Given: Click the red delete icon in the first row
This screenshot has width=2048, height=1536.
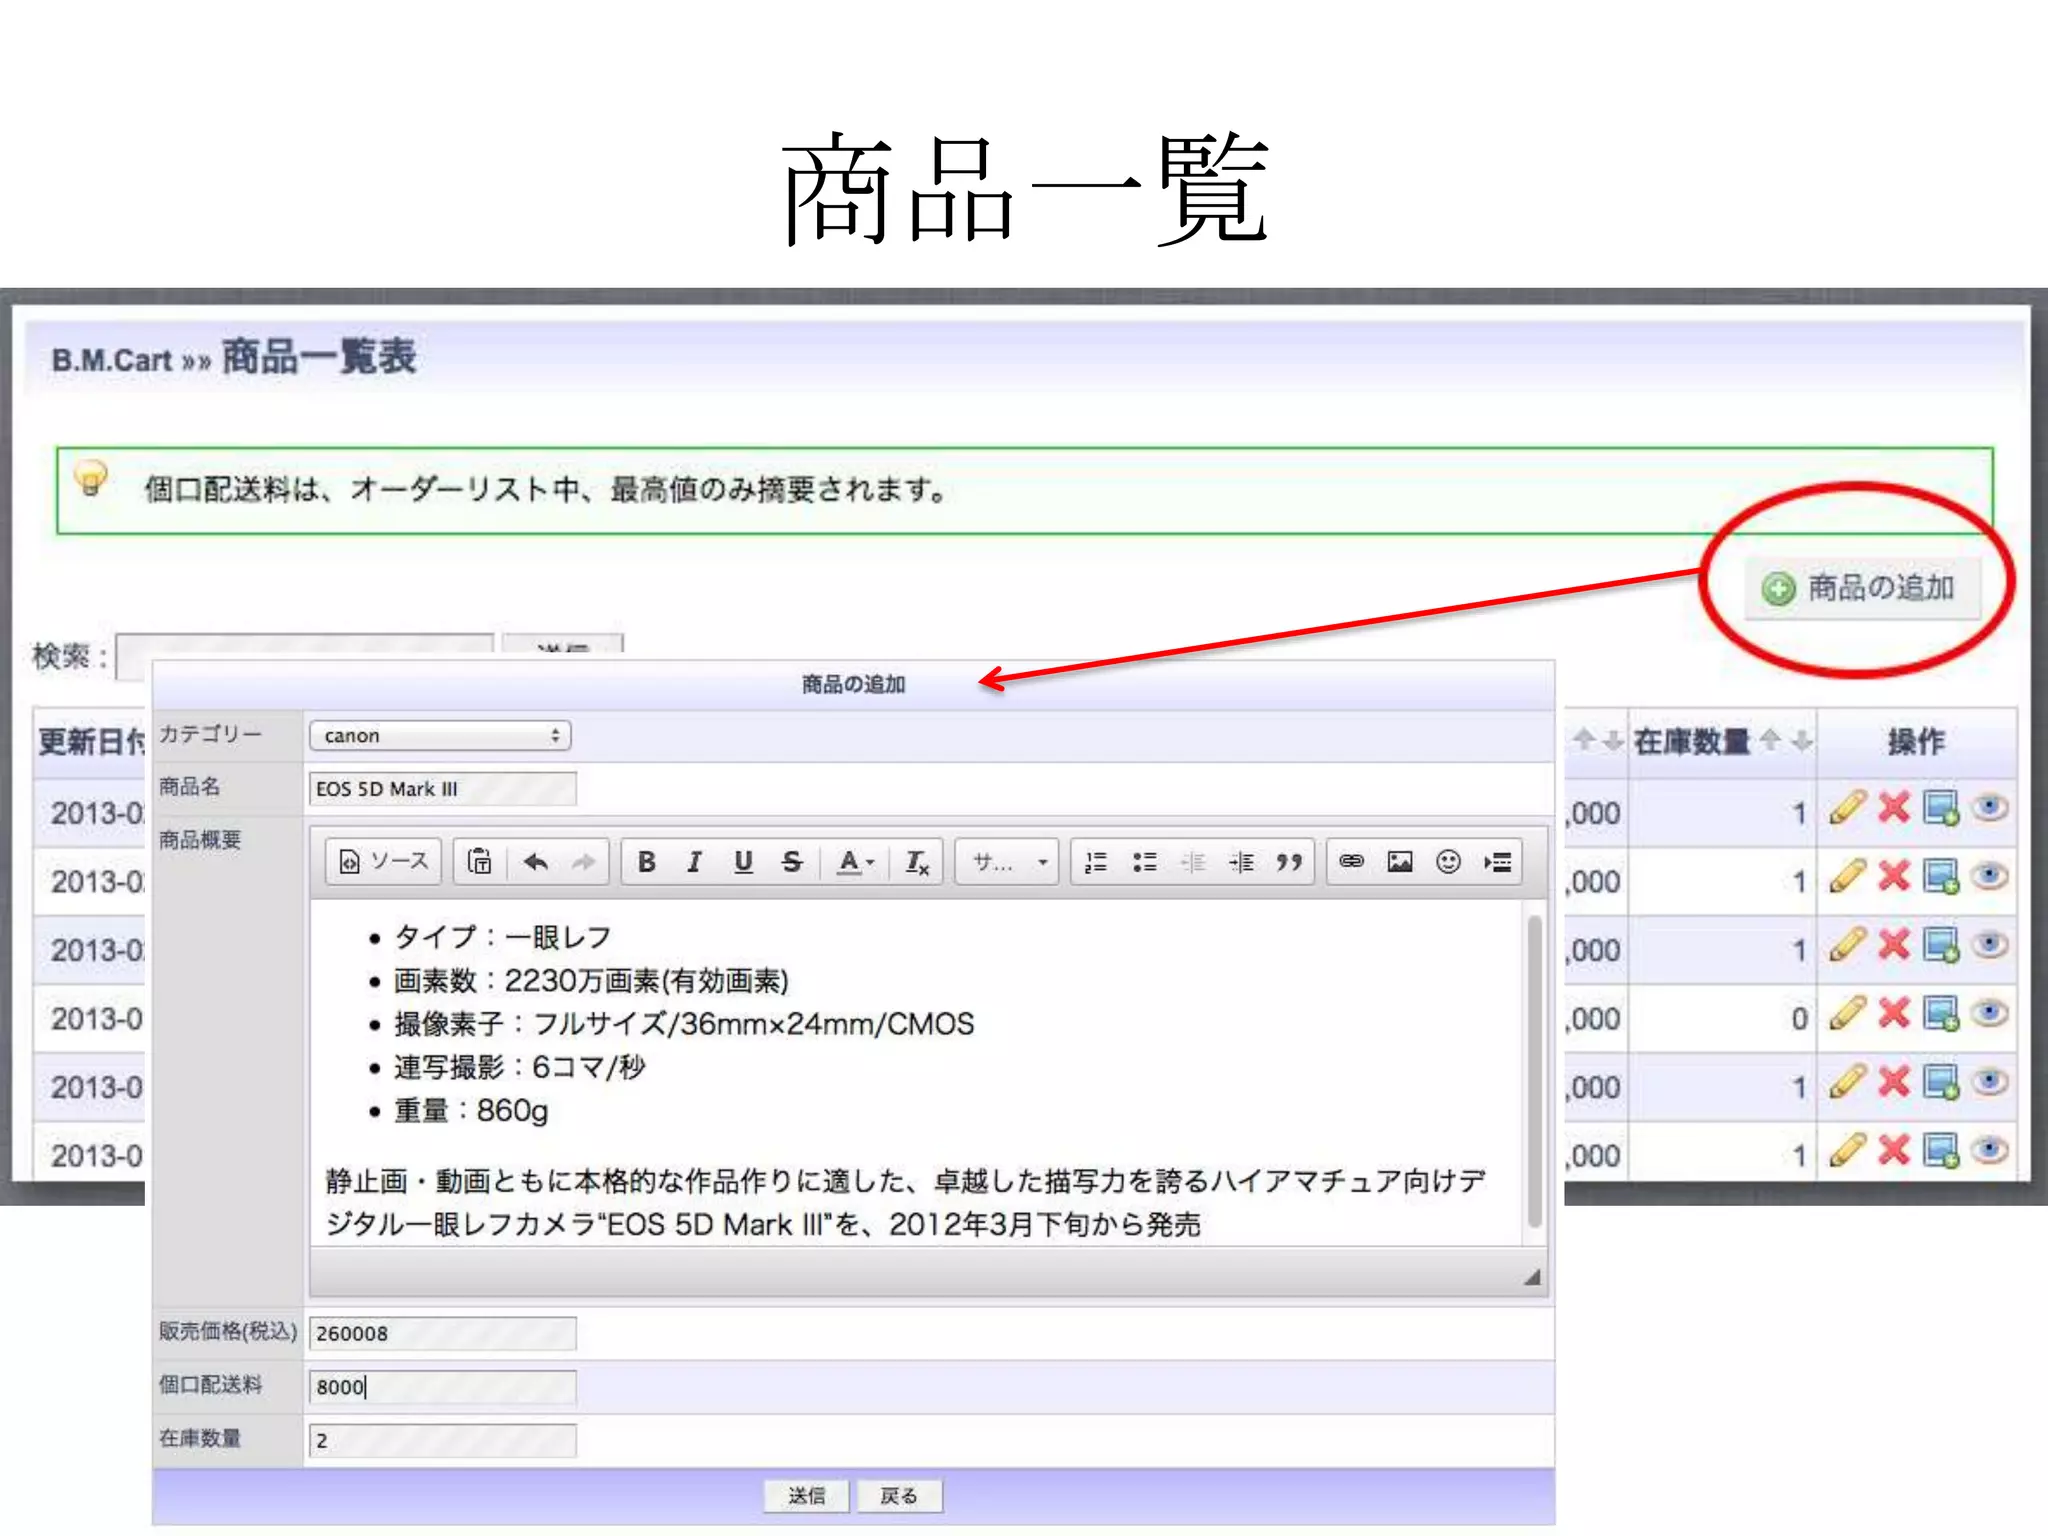Looking at the screenshot, I should 1894,808.
